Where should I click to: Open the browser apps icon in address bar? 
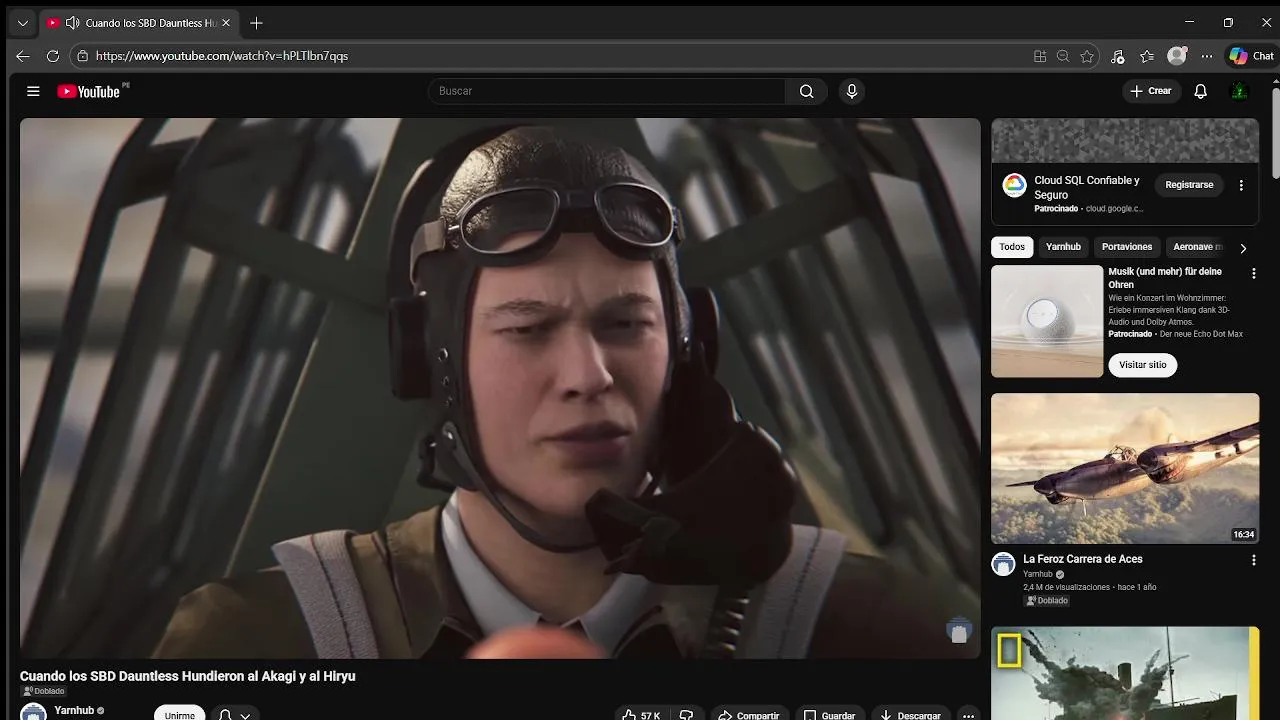1040,56
